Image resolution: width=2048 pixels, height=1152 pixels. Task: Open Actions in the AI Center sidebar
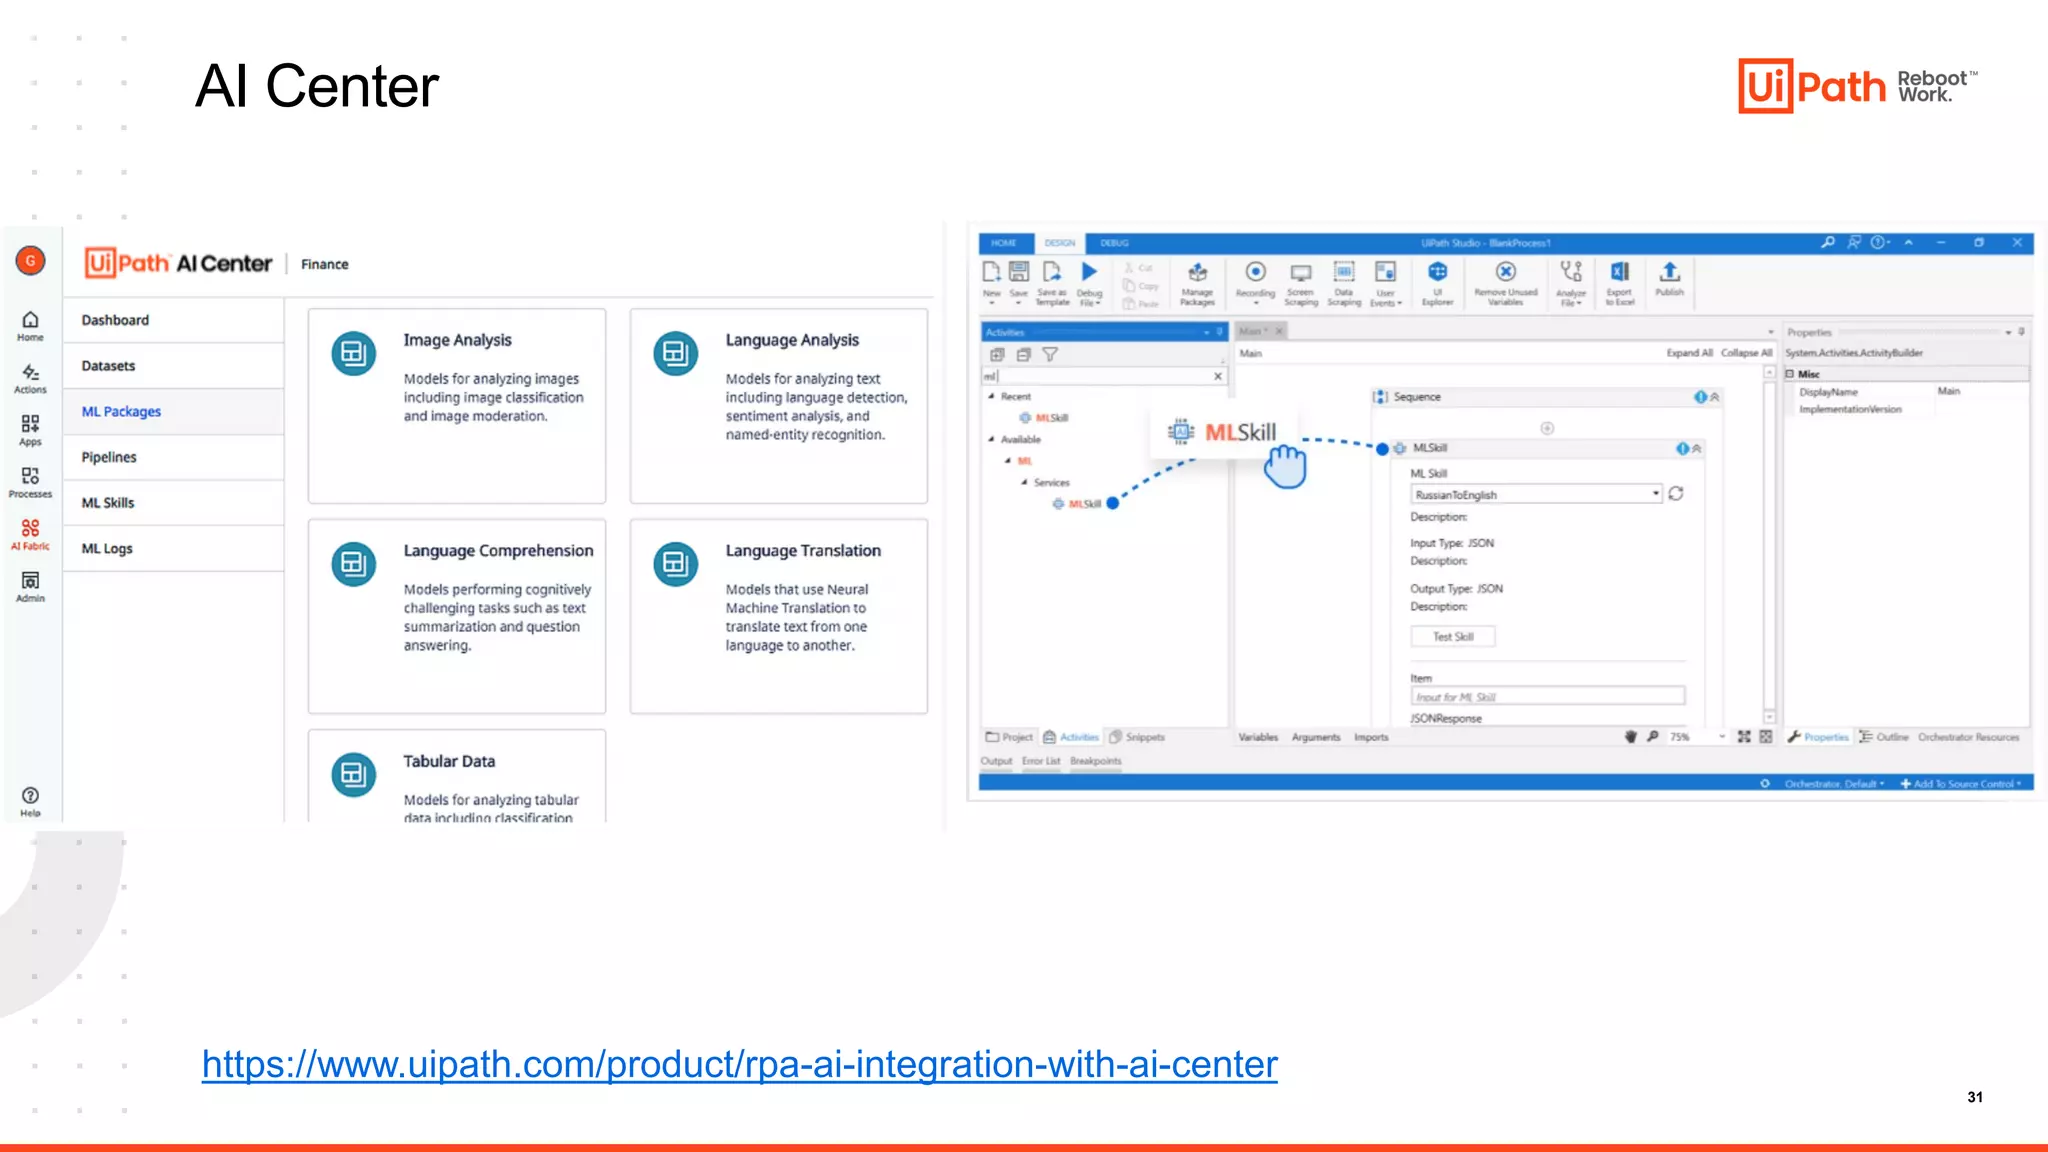[30, 378]
